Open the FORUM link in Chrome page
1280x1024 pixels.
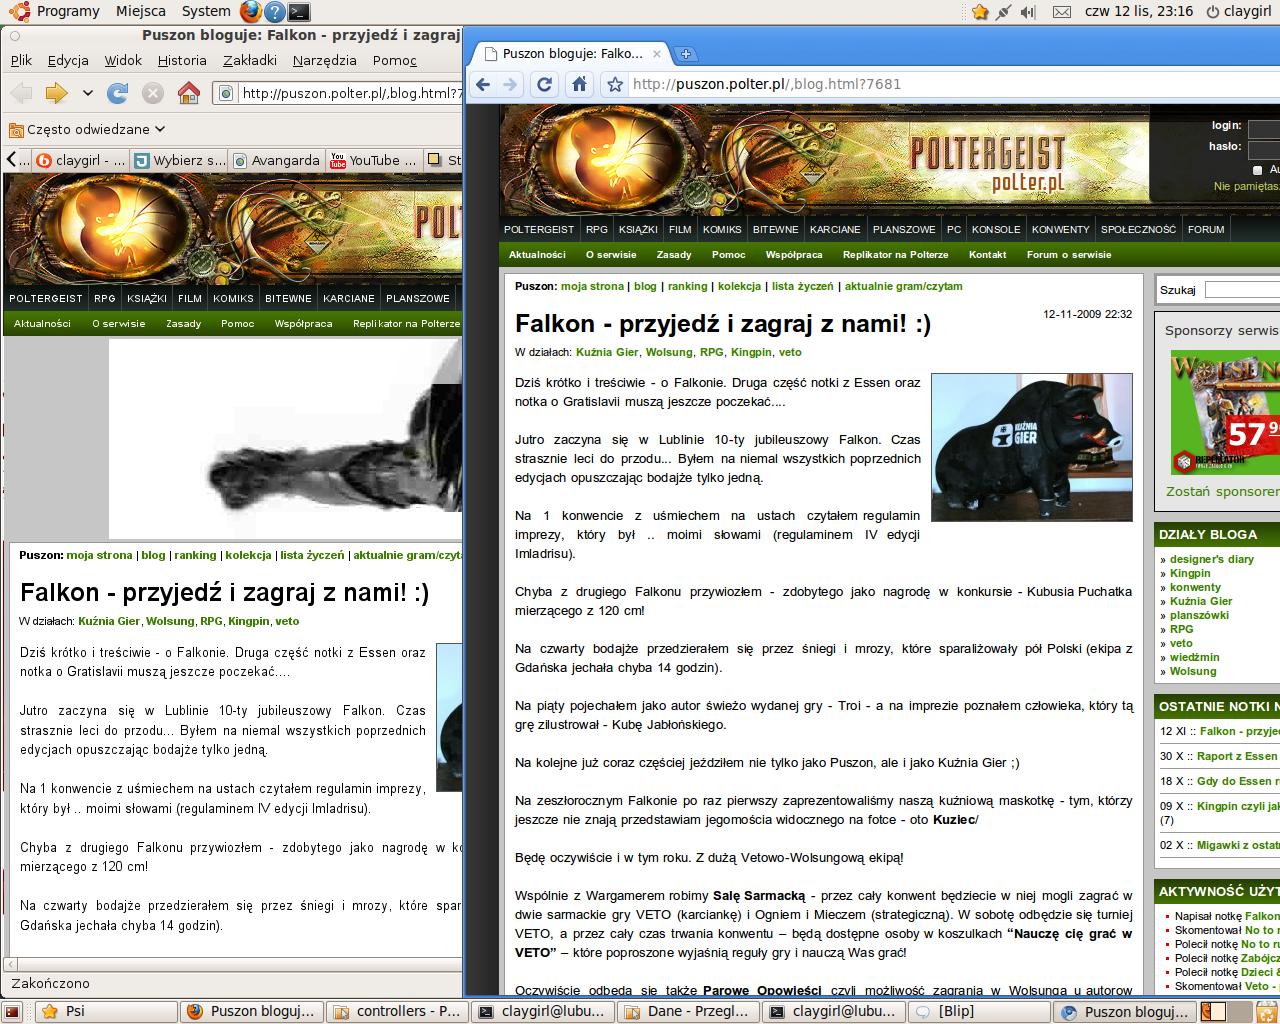point(1206,229)
